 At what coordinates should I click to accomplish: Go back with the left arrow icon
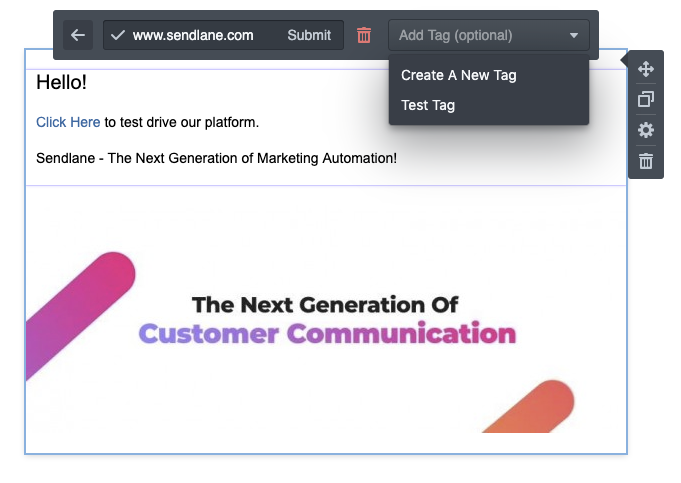[x=78, y=35]
